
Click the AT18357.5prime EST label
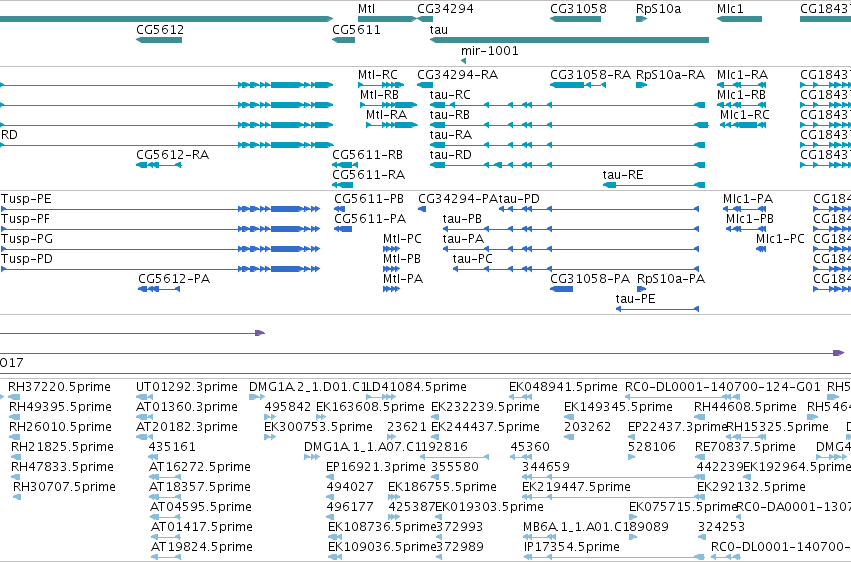click(200, 488)
